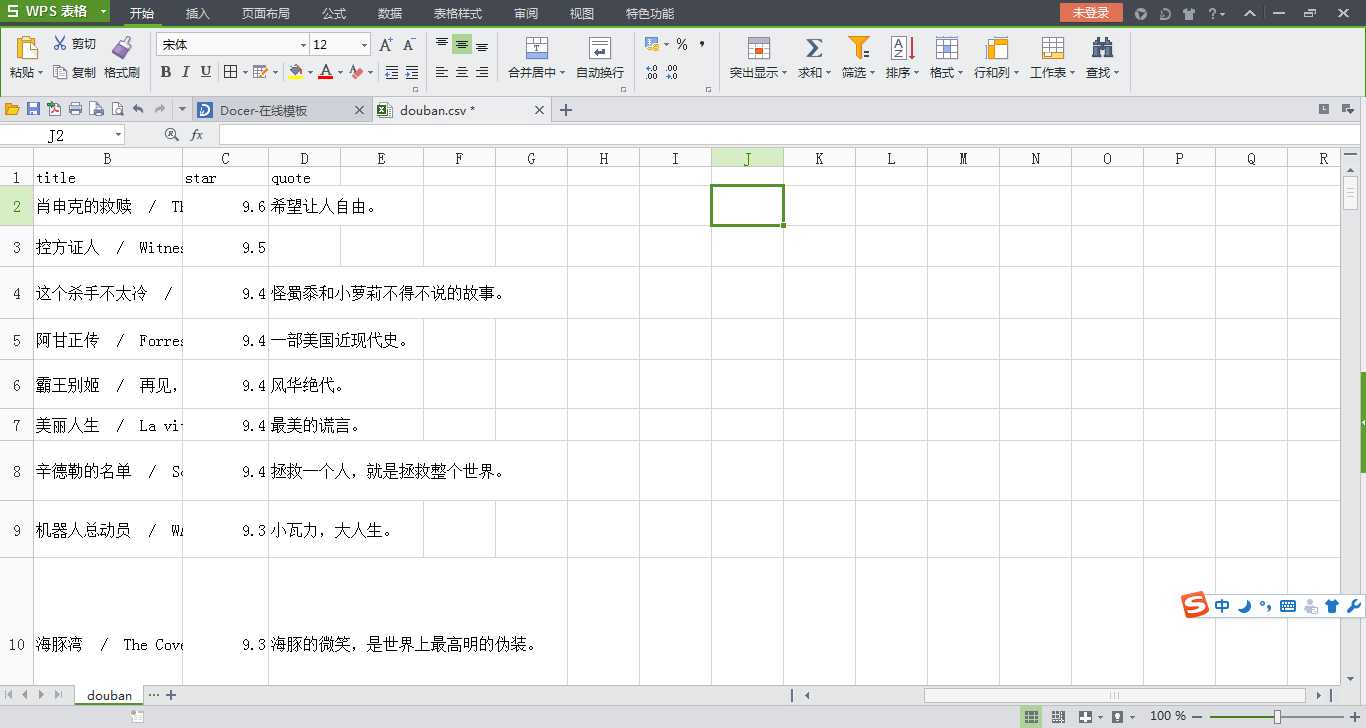
Task: Toggle italic formatting
Action: pos(186,72)
